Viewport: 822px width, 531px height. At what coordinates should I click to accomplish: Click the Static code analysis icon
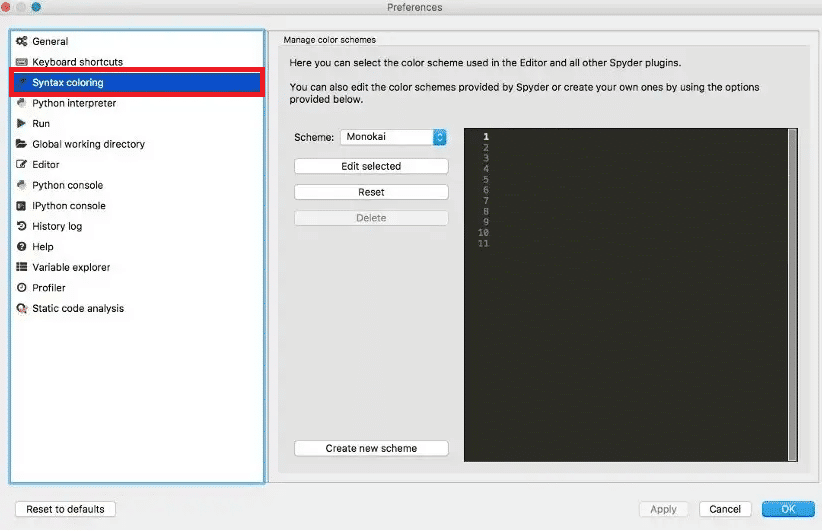(21, 308)
